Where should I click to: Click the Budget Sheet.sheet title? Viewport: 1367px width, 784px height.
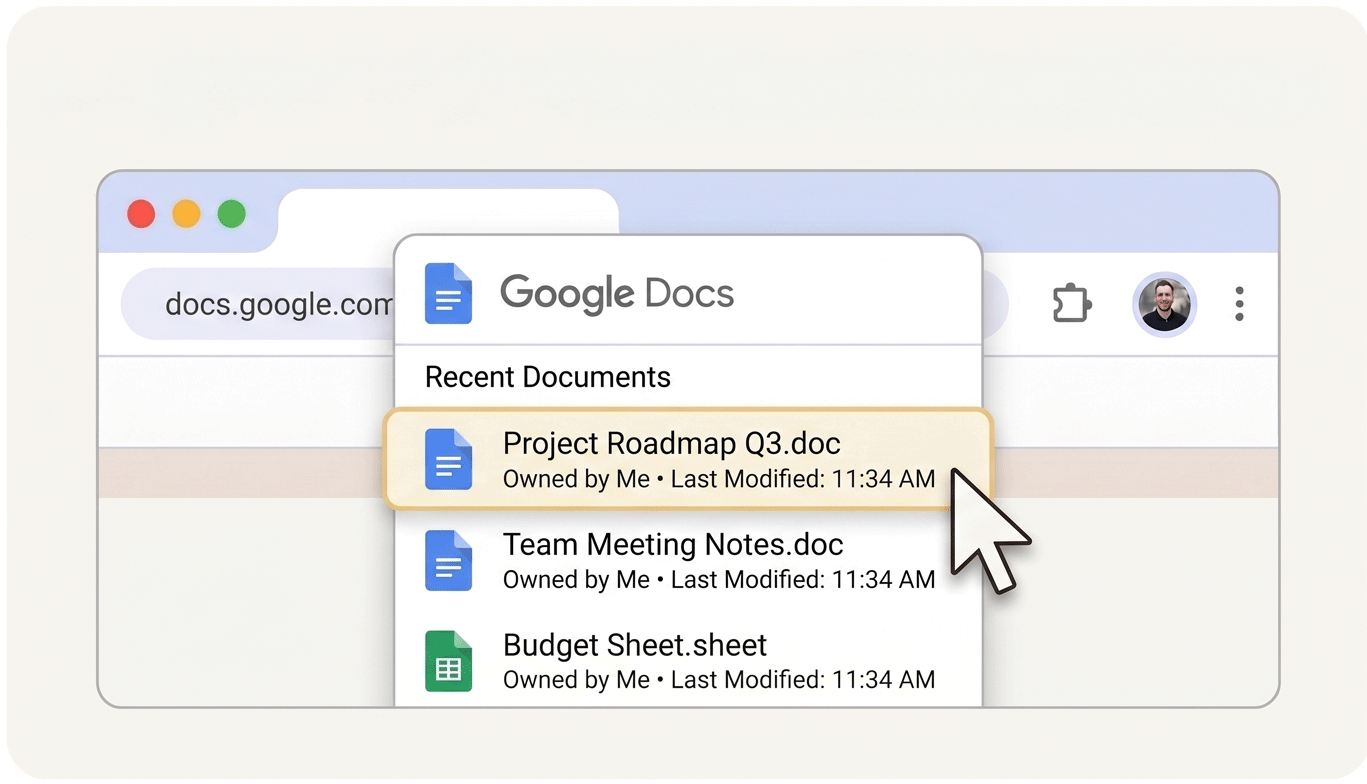[635, 645]
